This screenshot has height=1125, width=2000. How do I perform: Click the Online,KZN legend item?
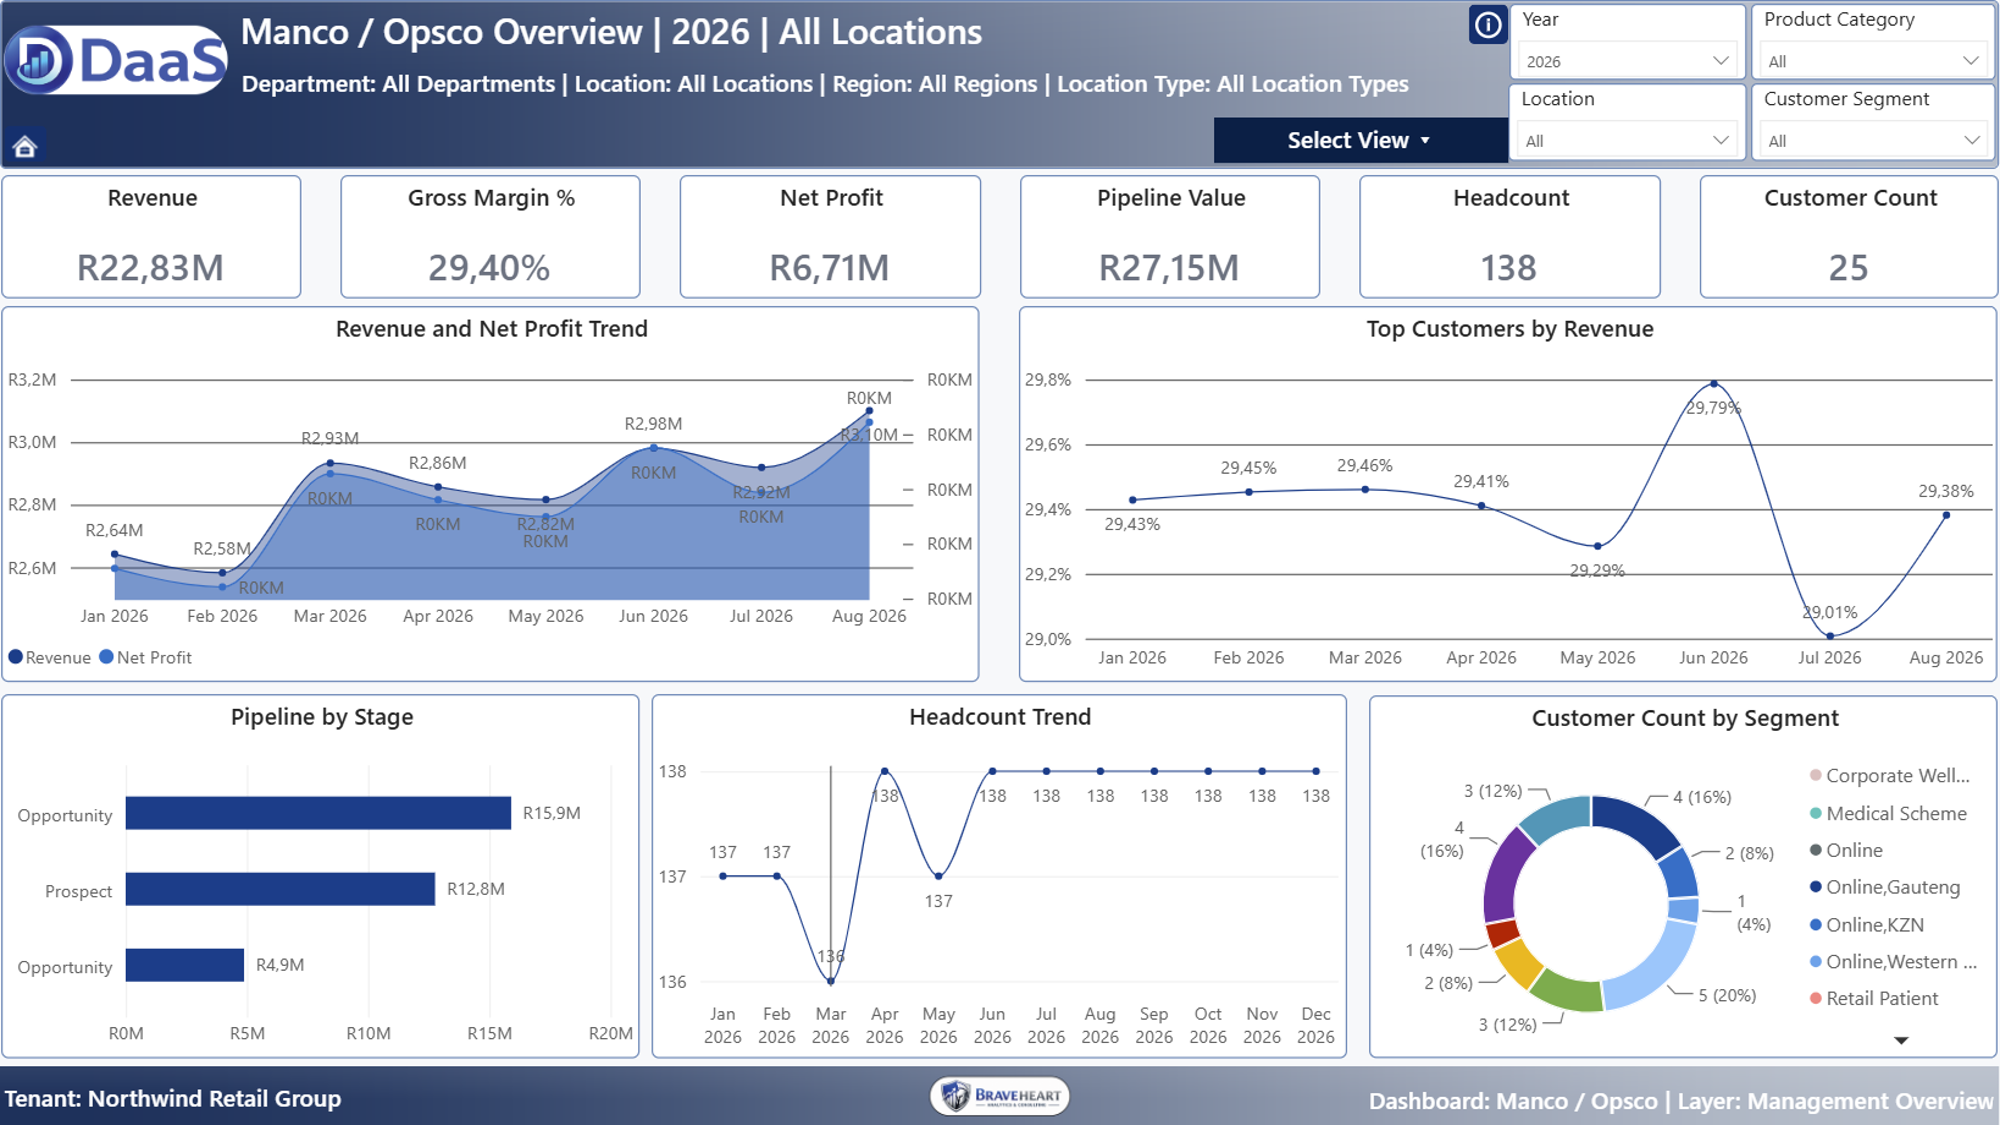tap(1867, 925)
